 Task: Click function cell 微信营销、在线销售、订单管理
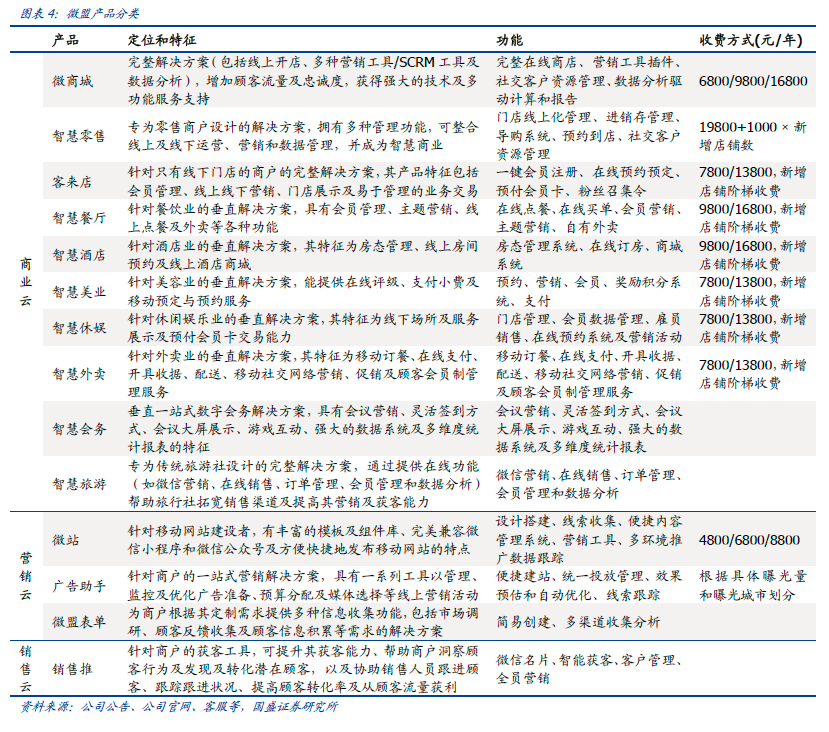pos(589,484)
